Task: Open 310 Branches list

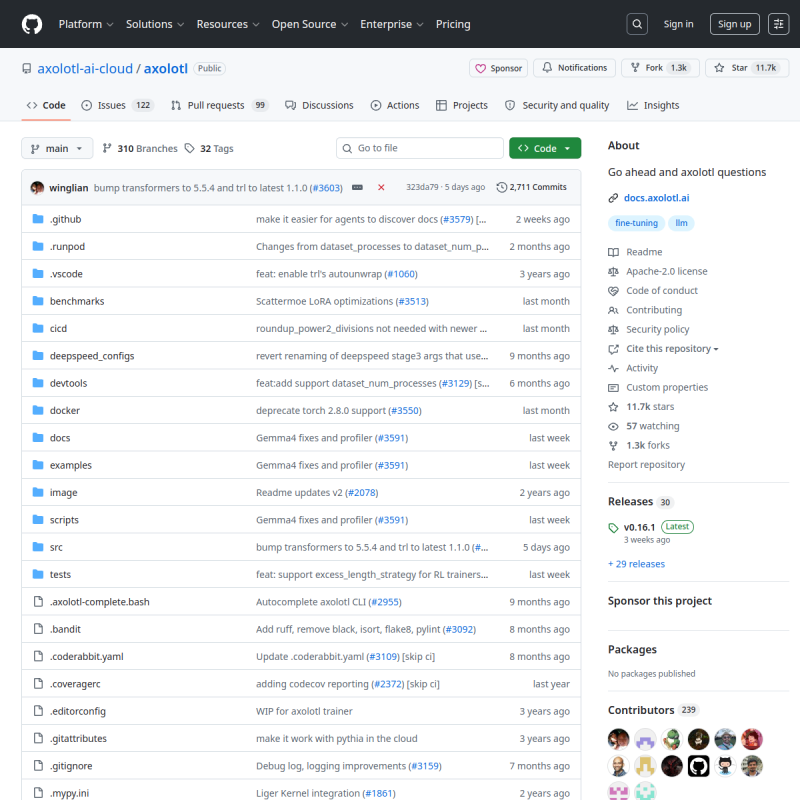Action: pyautogui.click(x=140, y=148)
